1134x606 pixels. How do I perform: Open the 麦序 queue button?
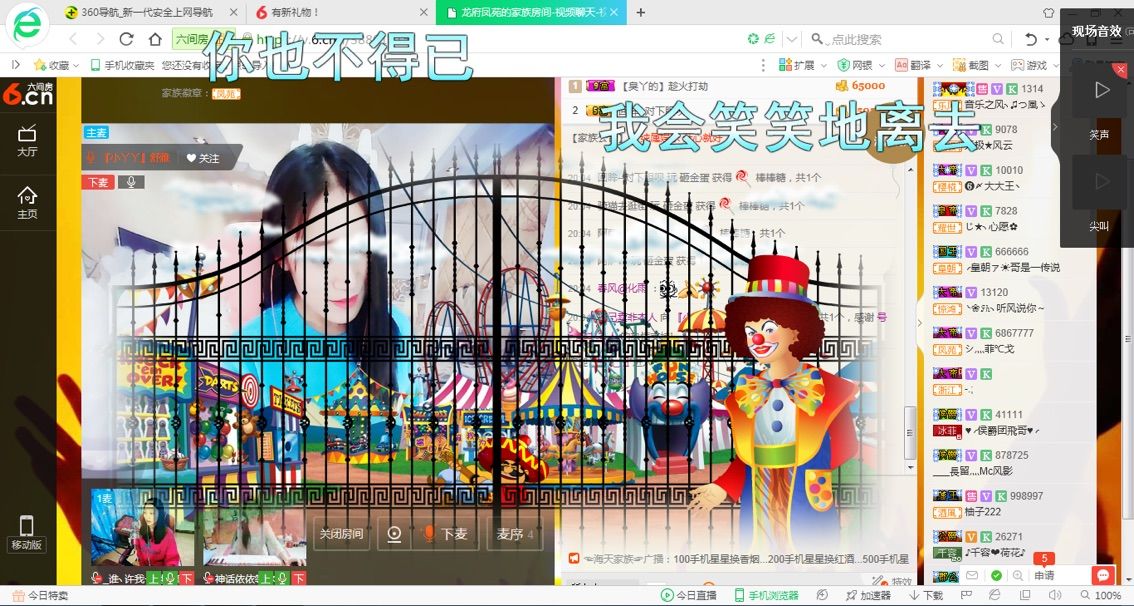[x=515, y=534]
